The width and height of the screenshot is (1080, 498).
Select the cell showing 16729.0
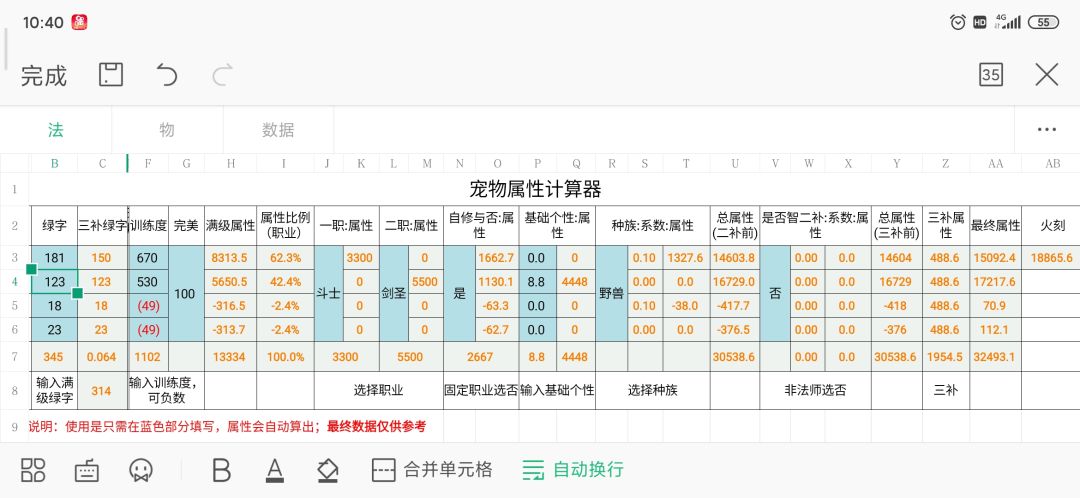point(734,282)
